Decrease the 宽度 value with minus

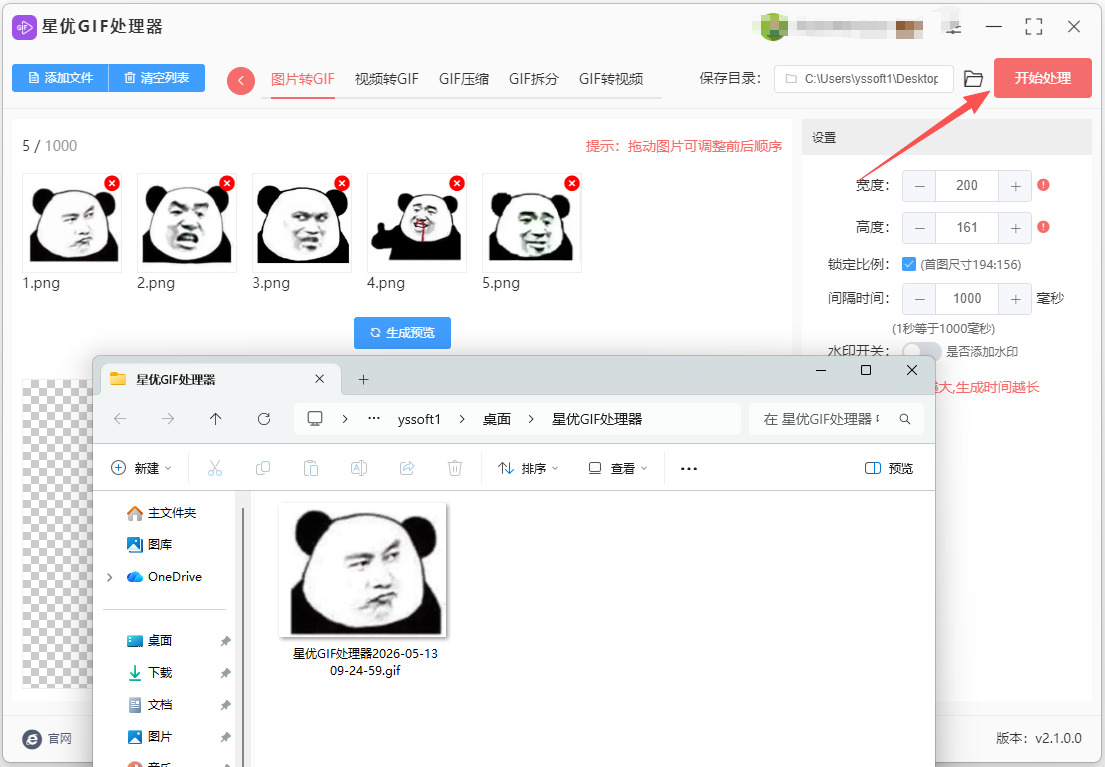point(919,186)
